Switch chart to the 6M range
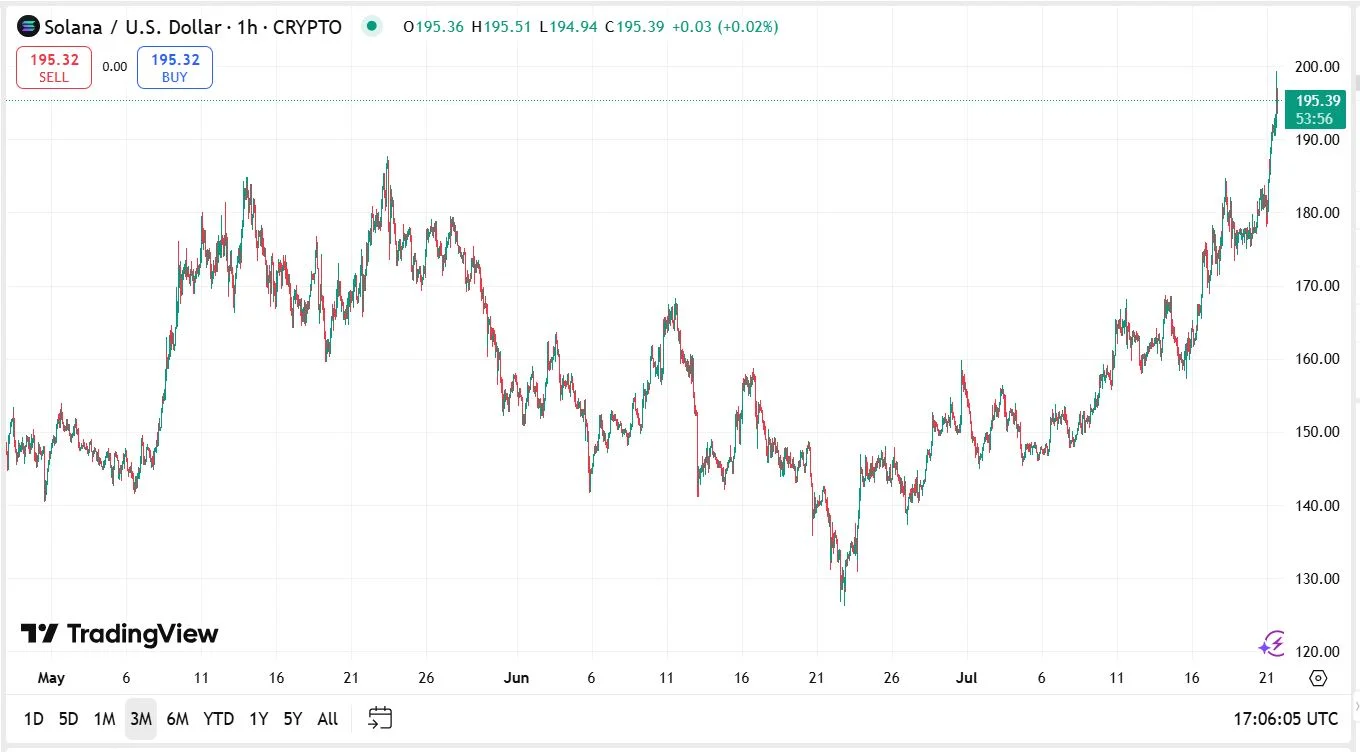 [x=177, y=719]
